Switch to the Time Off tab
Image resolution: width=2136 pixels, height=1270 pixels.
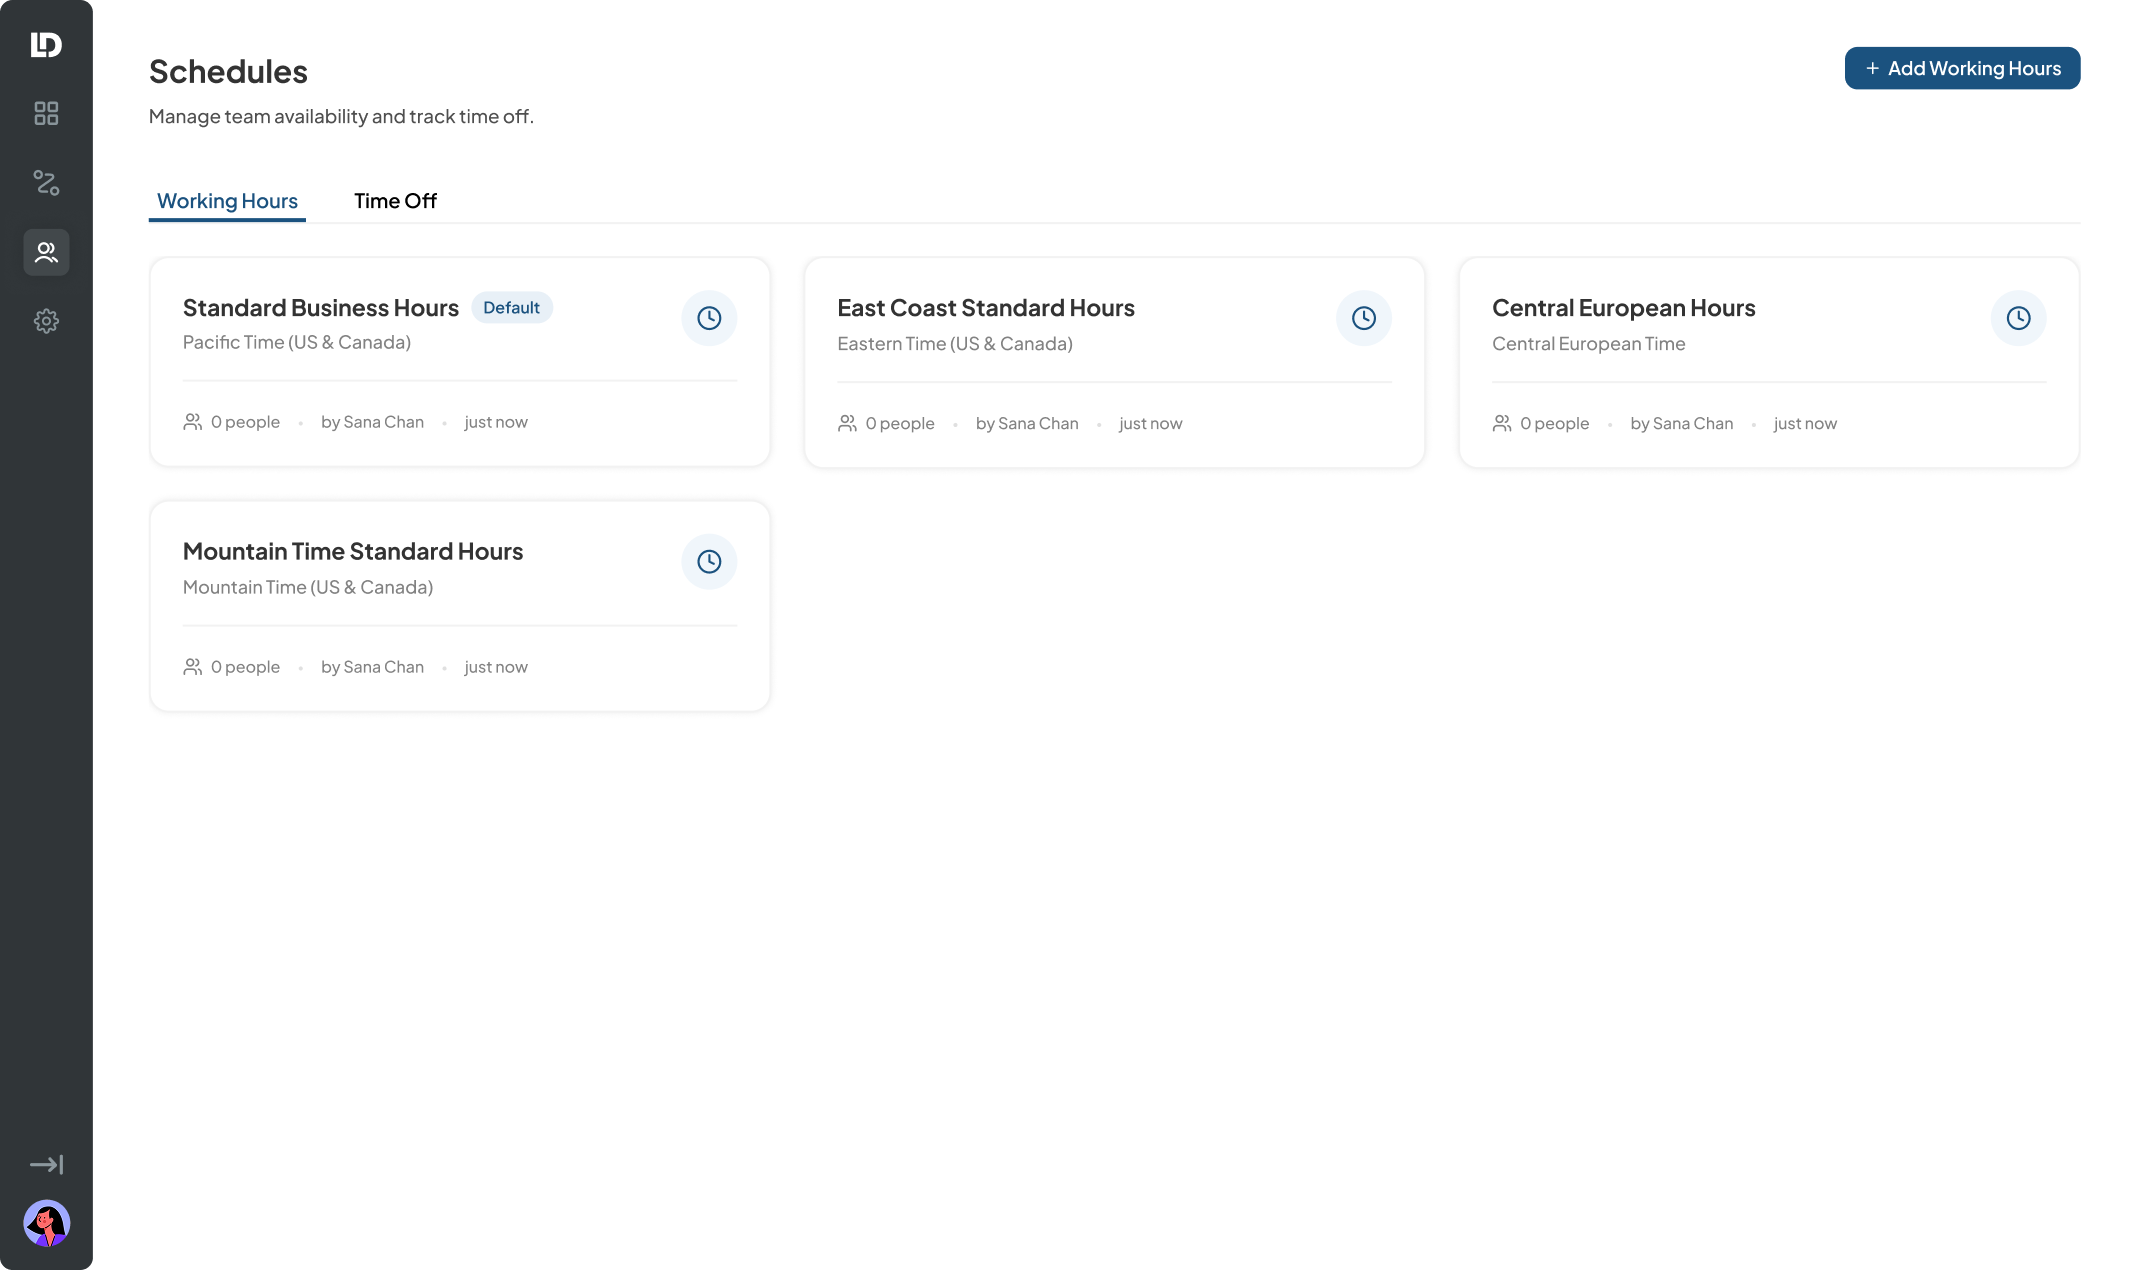(395, 201)
